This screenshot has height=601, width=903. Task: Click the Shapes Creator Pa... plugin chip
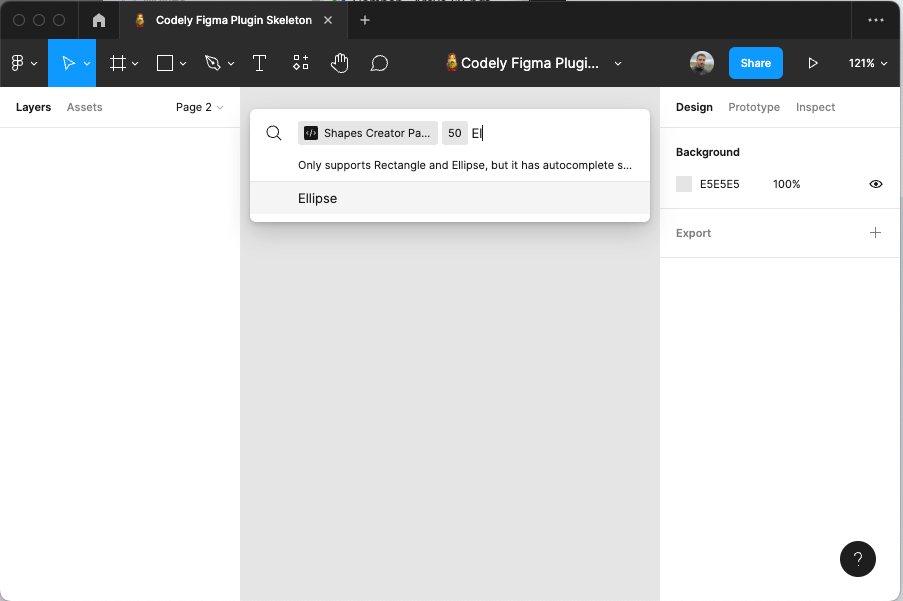pos(368,133)
